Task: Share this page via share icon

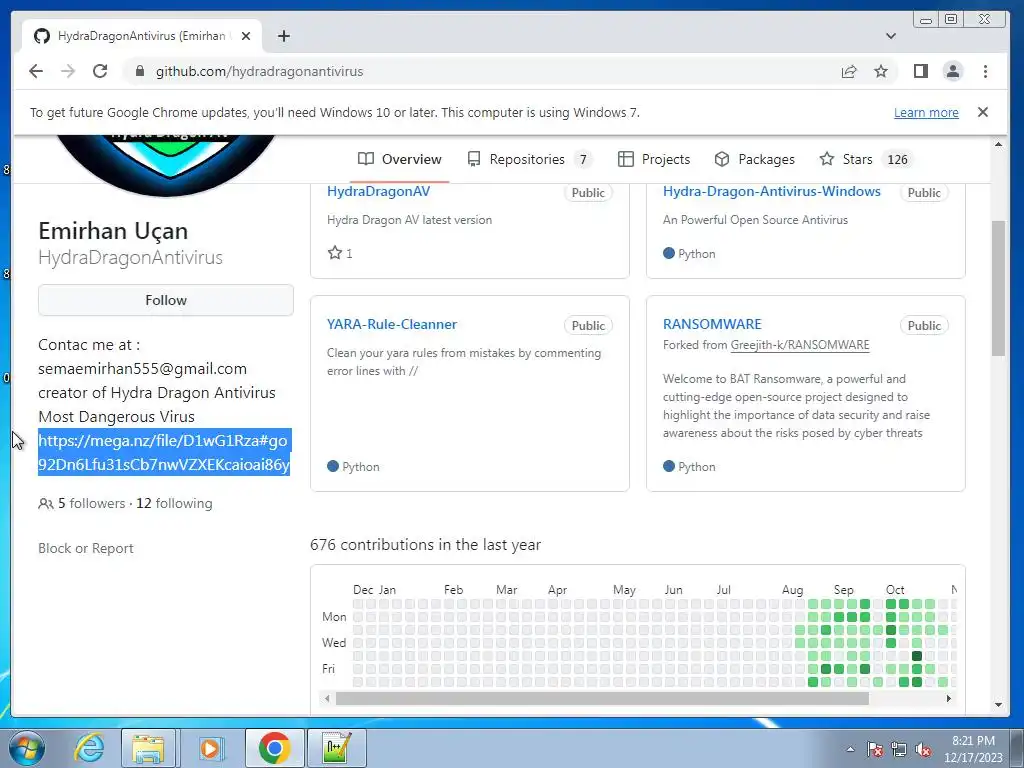Action: pyautogui.click(x=849, y=71)
